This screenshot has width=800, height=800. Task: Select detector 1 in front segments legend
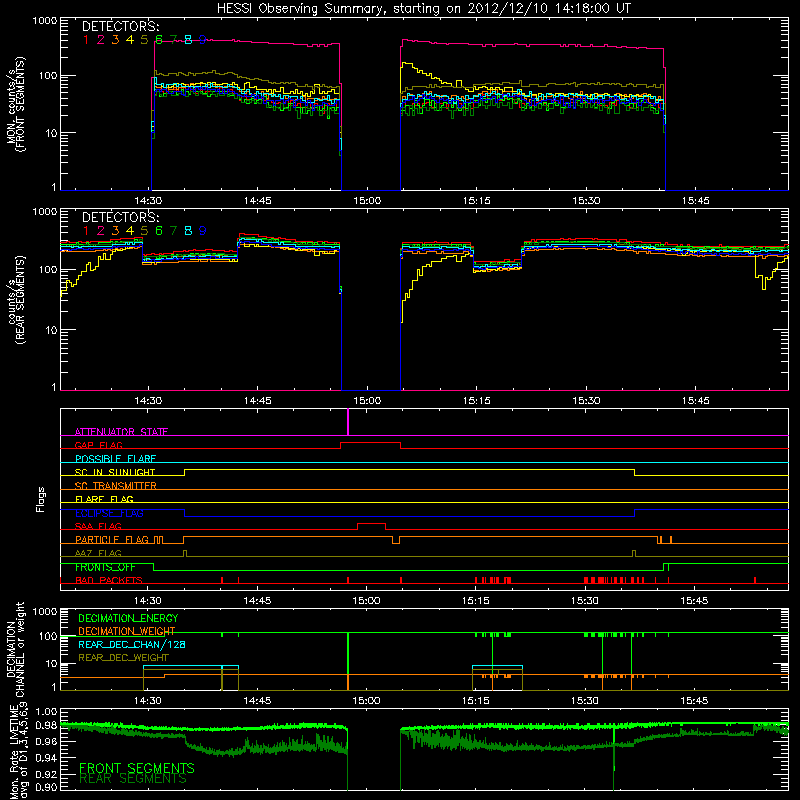(86, 40)
